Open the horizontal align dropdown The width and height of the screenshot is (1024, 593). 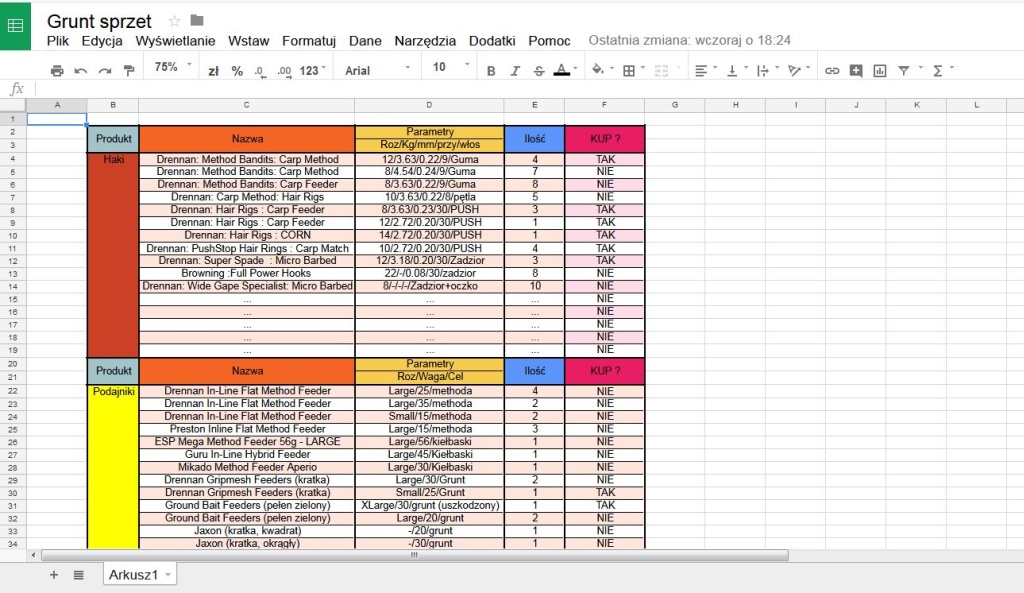click(705, 71)
